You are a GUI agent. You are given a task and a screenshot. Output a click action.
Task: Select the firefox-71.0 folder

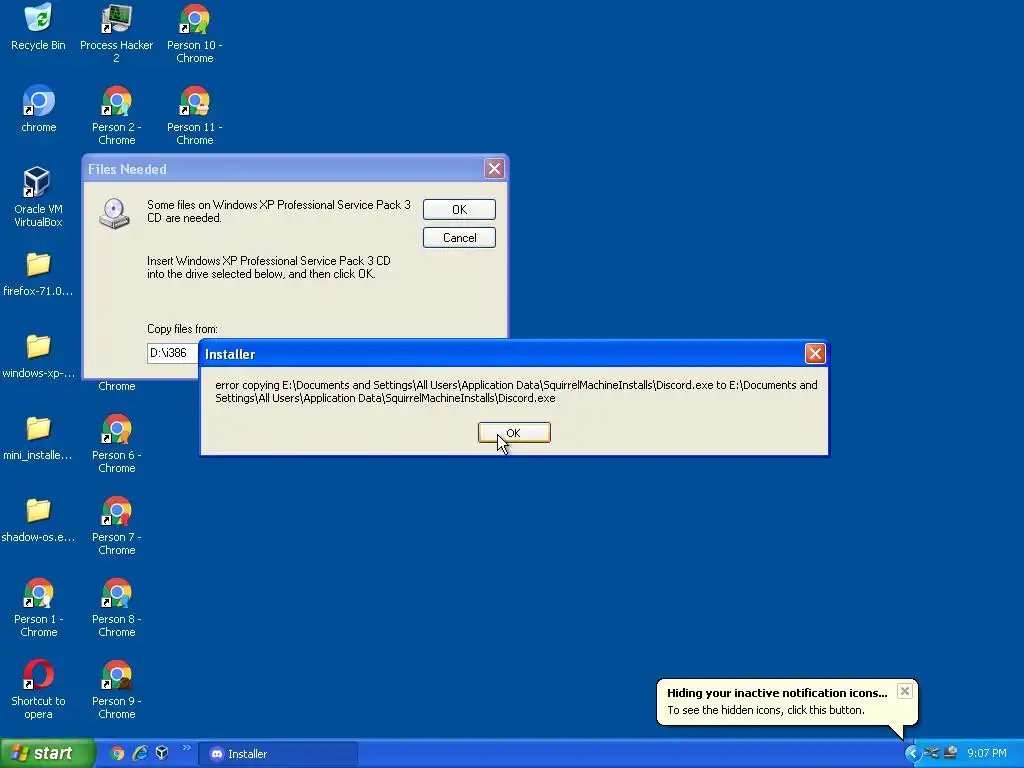click(39, 274)
